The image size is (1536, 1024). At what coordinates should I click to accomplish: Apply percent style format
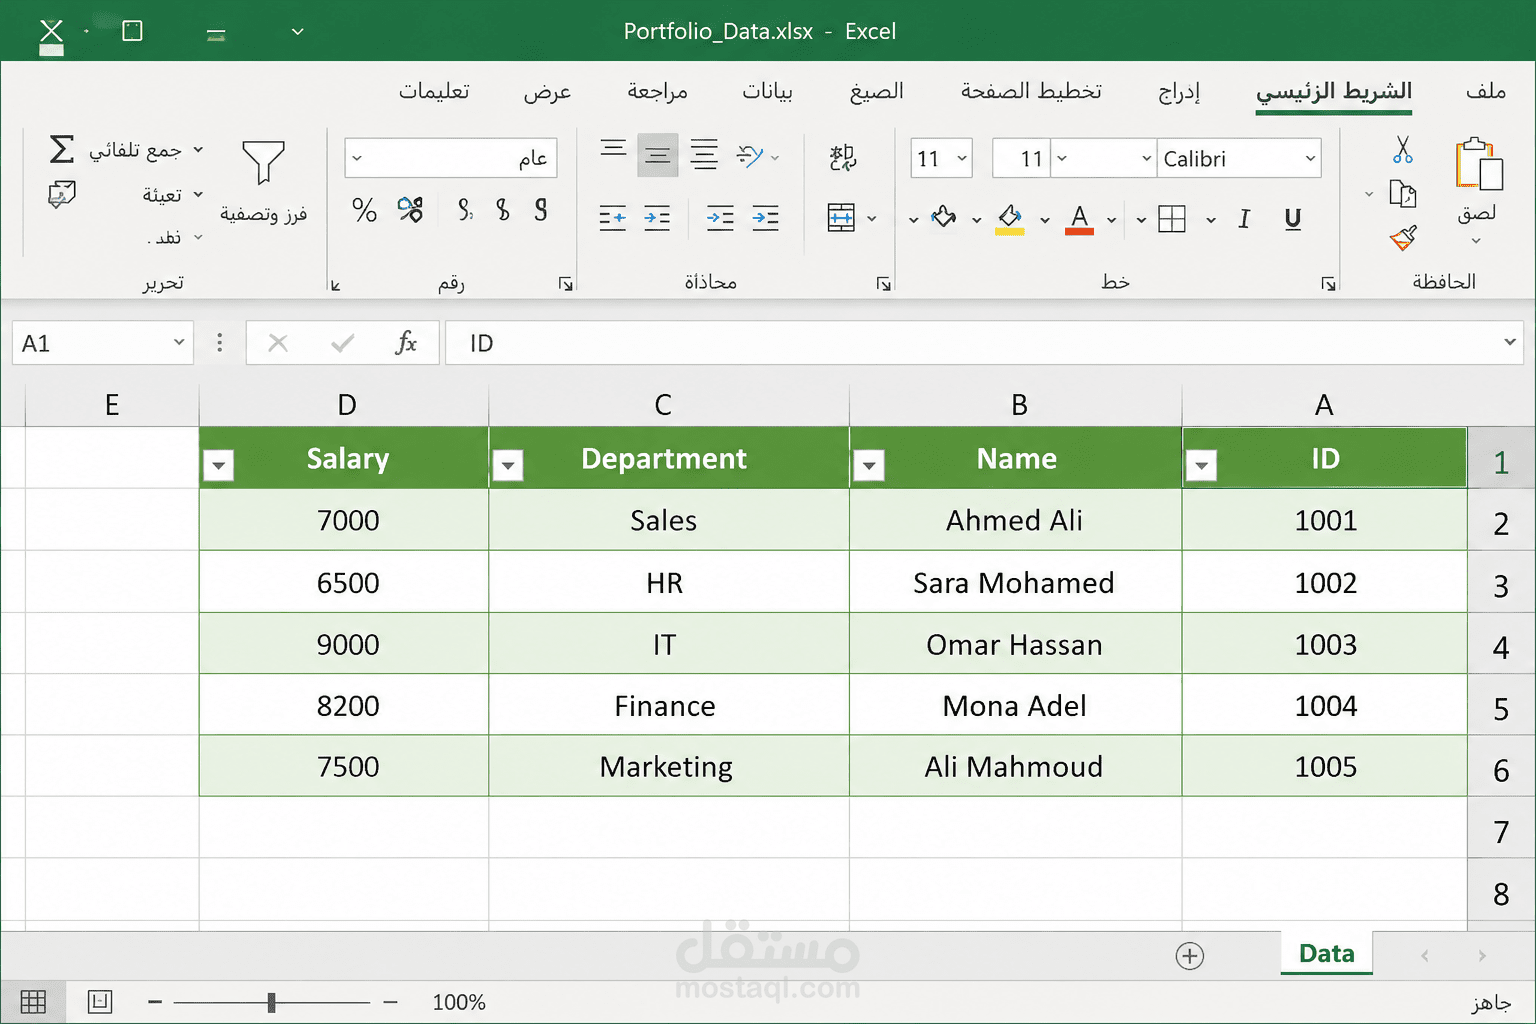coord(364,210)
